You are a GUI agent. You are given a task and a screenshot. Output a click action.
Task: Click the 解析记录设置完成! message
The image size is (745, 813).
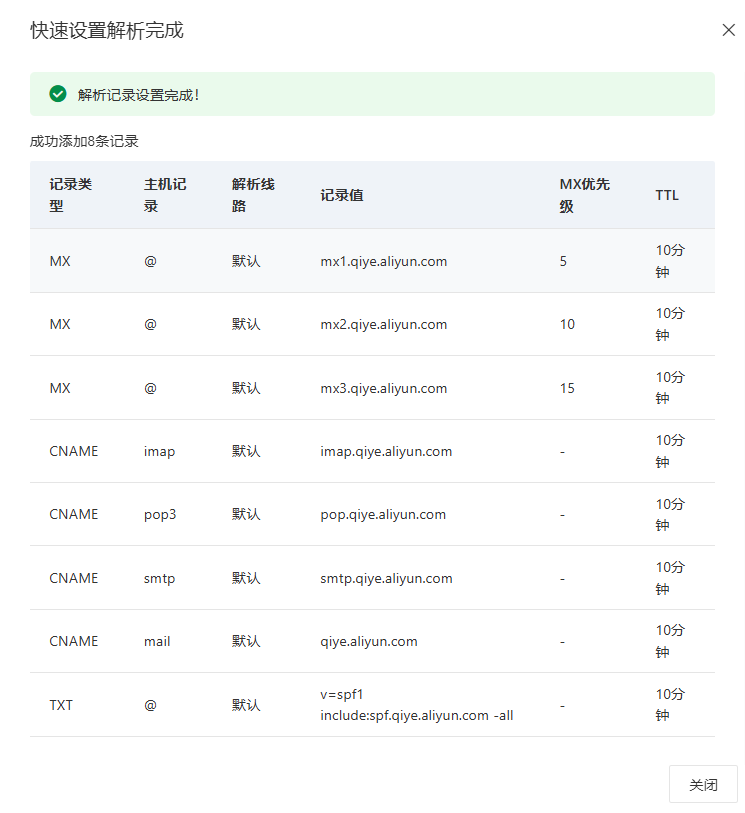click(x=138, y=95)
